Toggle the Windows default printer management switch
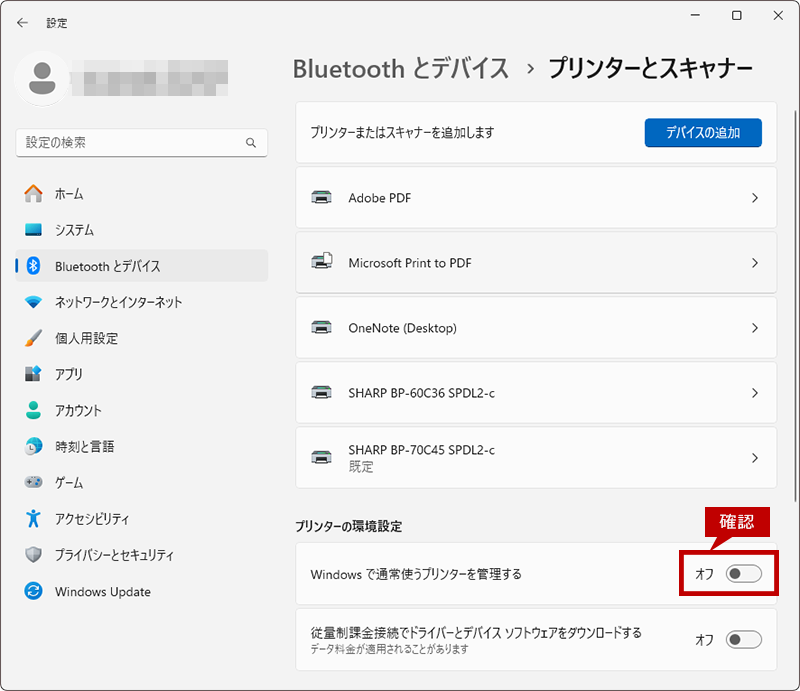 pos(744,574)
